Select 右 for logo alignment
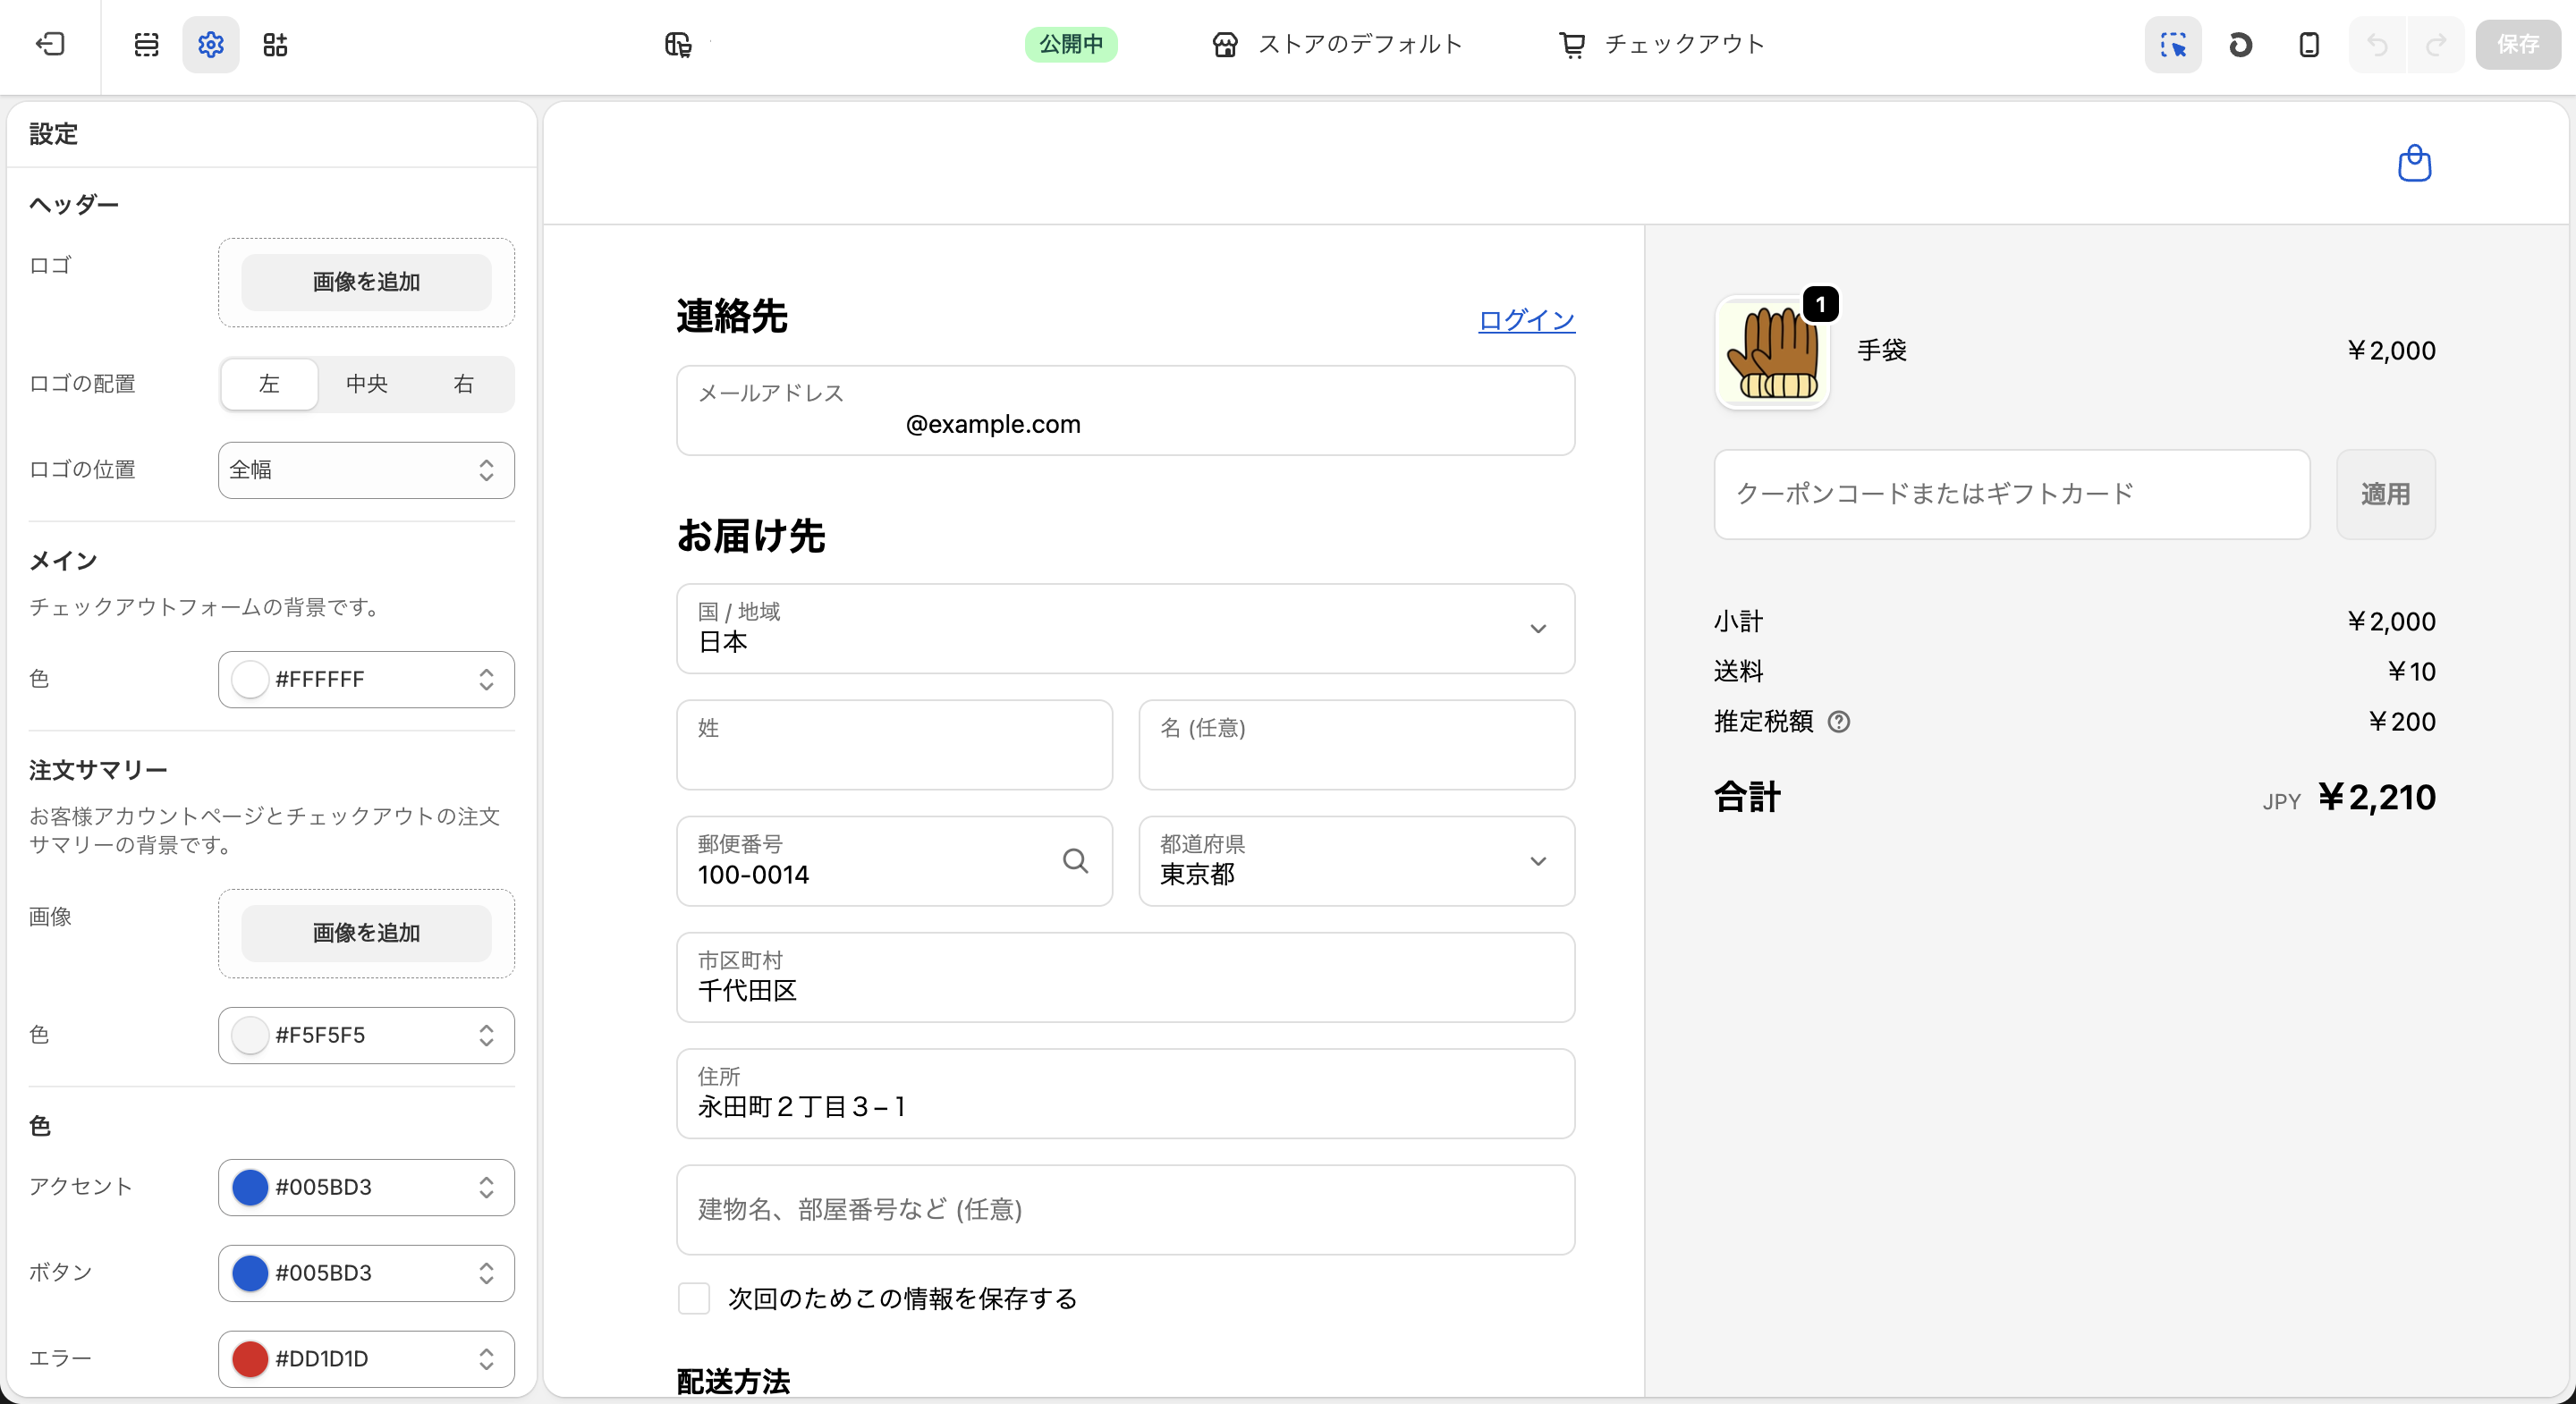The width and height of the screenshot is (2576, 1404). [462, 384]
